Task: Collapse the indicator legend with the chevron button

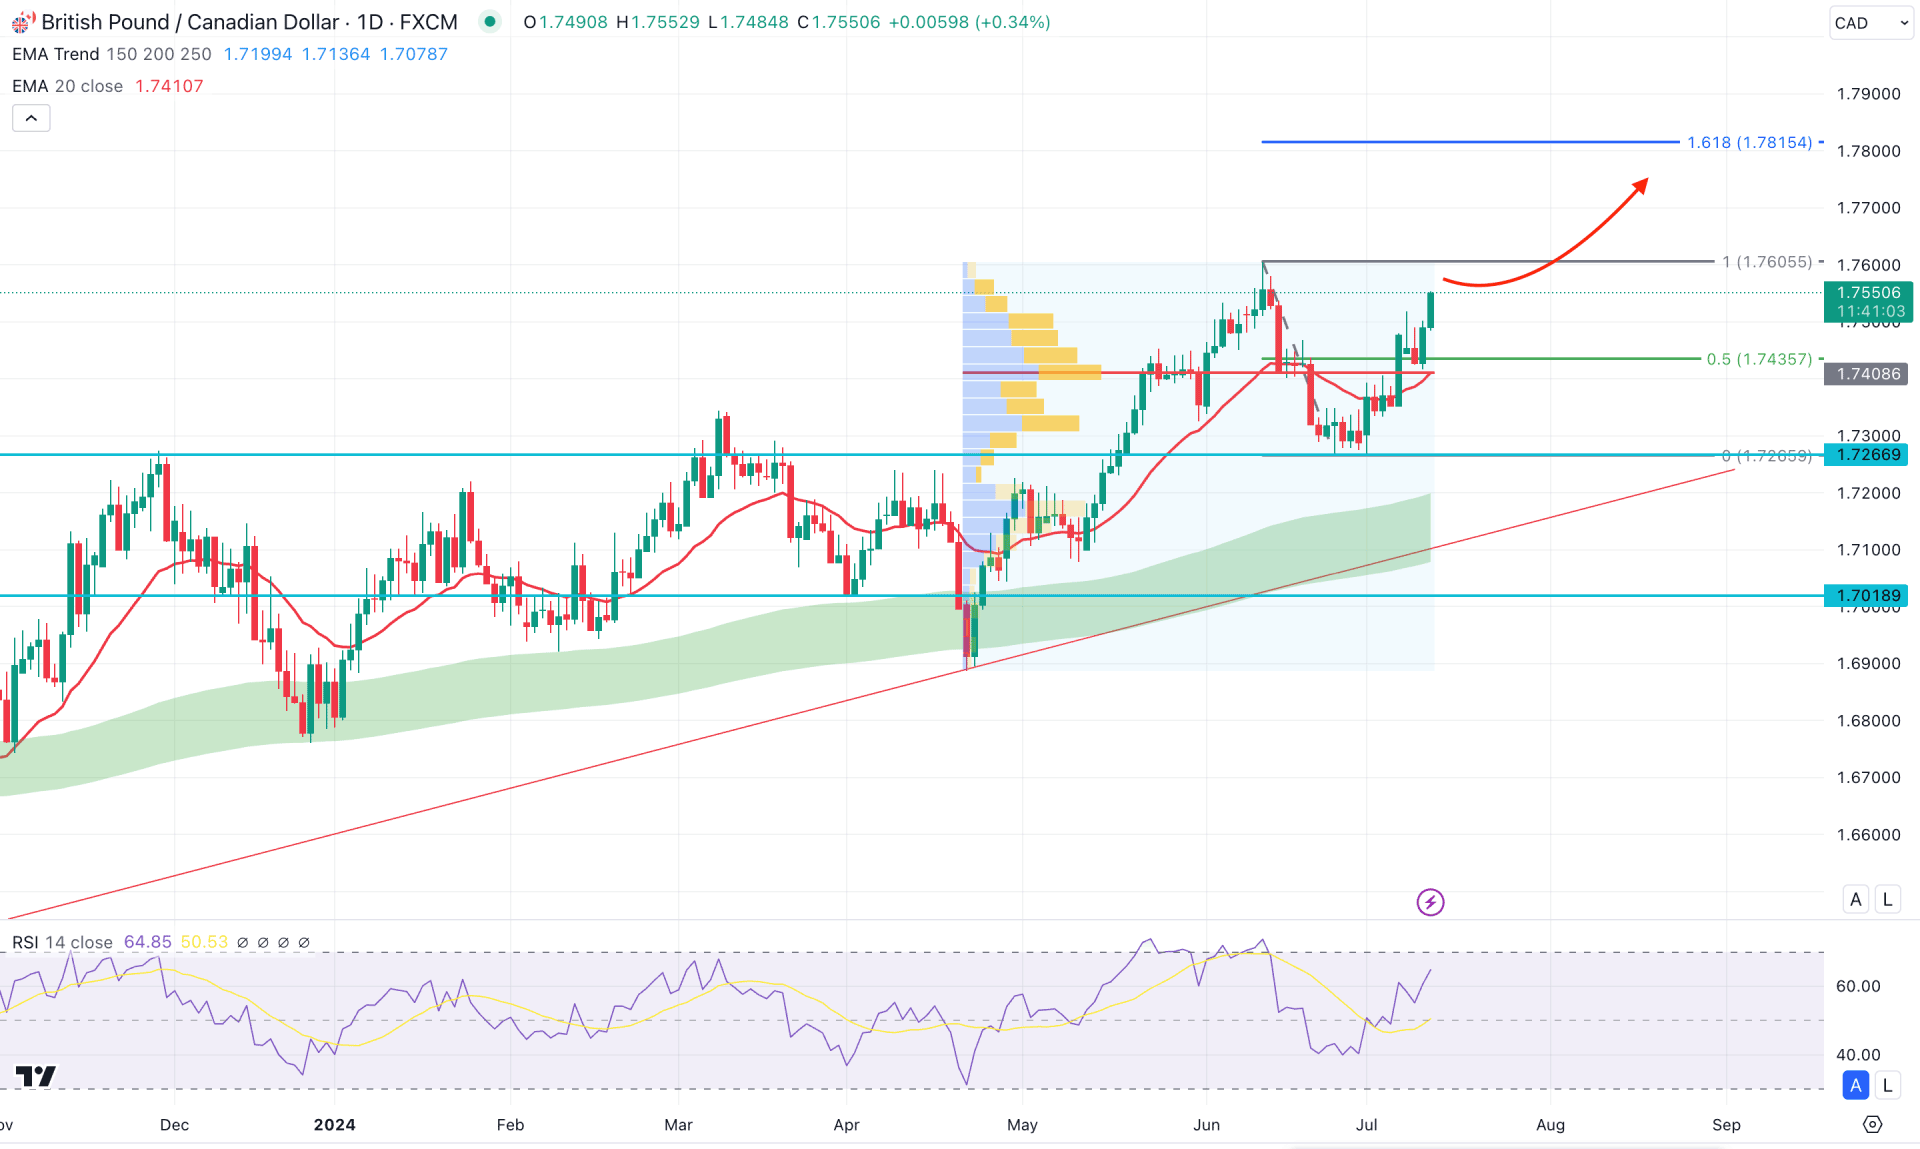Action: pos(31,118)
